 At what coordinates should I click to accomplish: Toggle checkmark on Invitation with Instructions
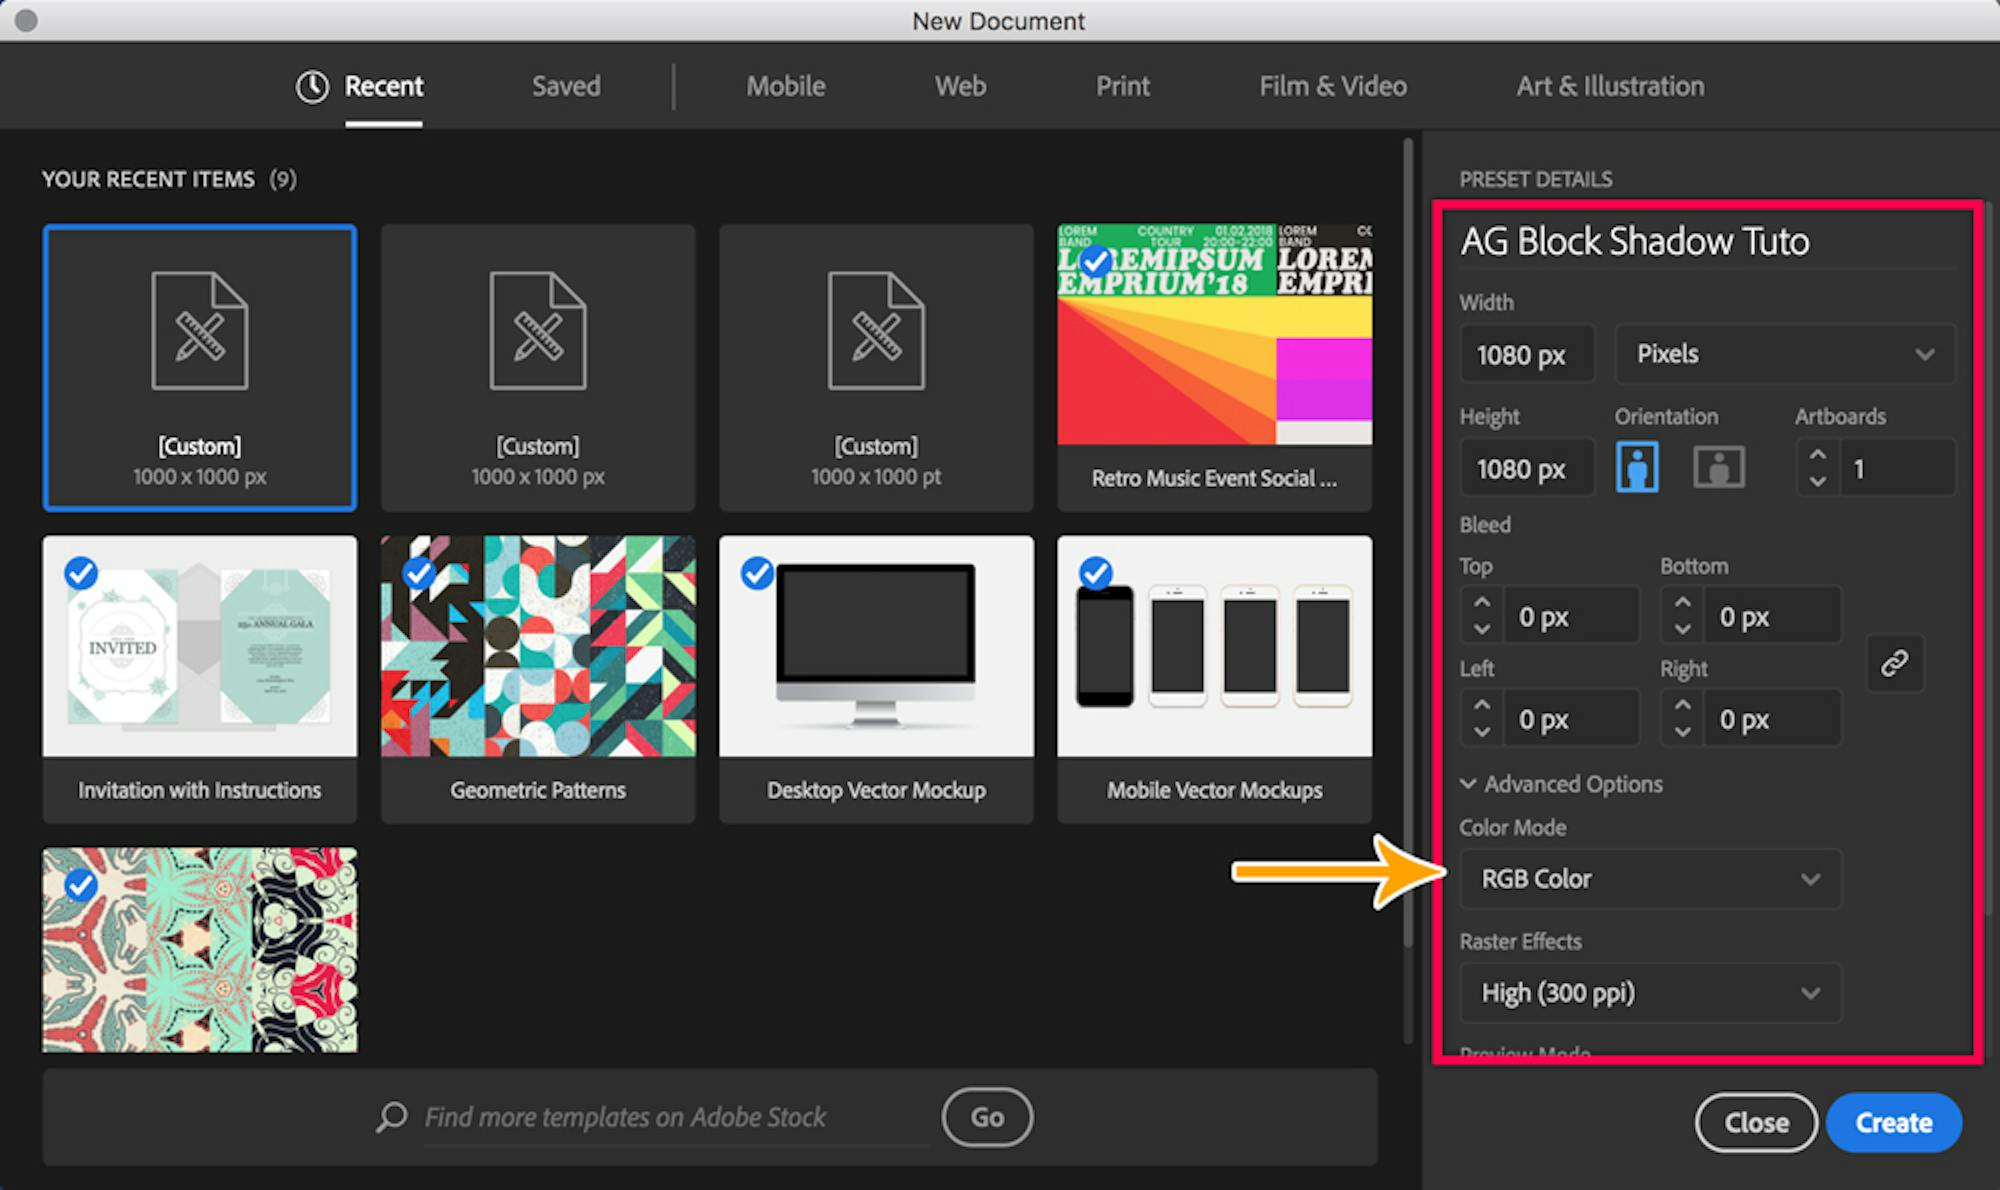[x=81, y=573]
